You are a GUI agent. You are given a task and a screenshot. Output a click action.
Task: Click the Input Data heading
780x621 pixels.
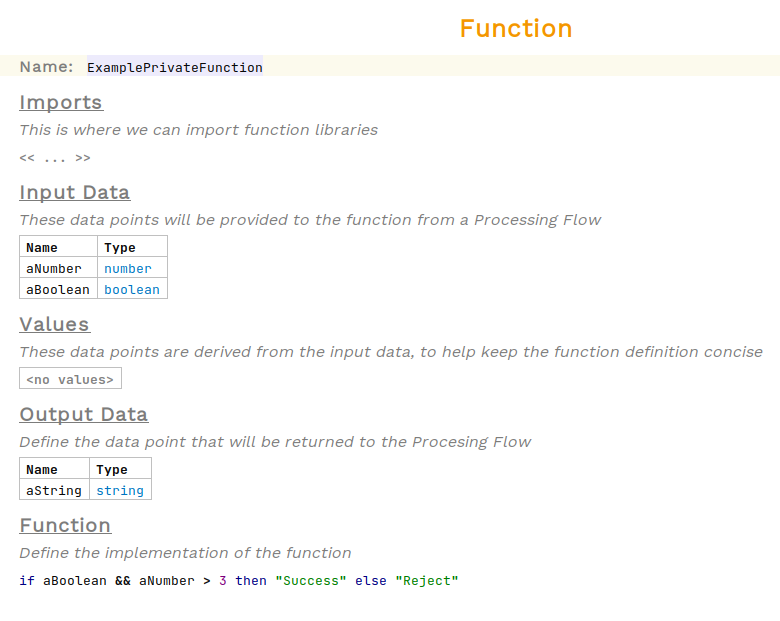pos(75,193)
